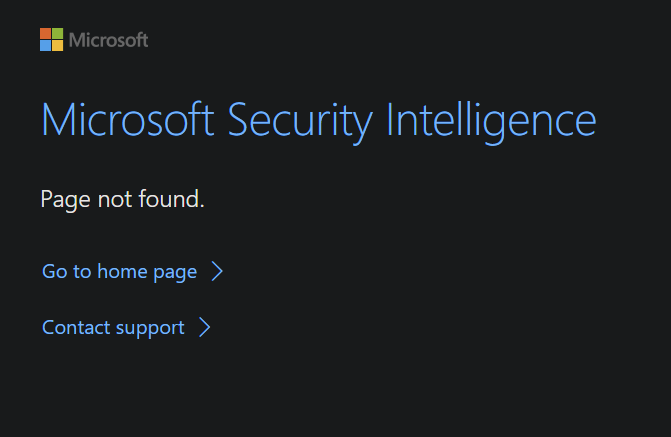
Task: Click the word Page in the error message
Action: point(64,200)
